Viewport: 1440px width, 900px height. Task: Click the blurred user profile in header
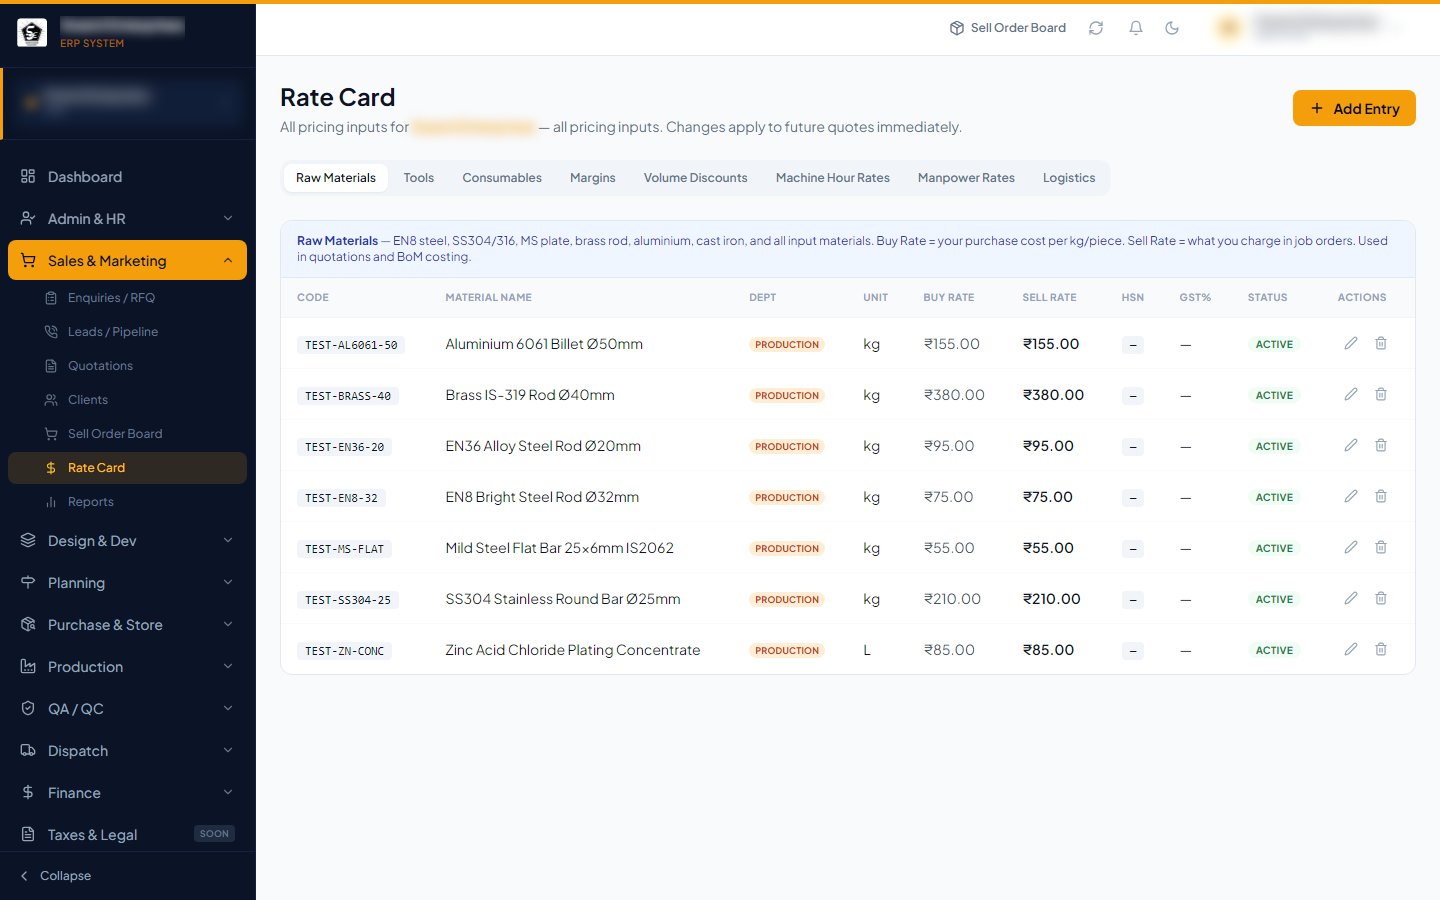click(x=1308, y=28)
